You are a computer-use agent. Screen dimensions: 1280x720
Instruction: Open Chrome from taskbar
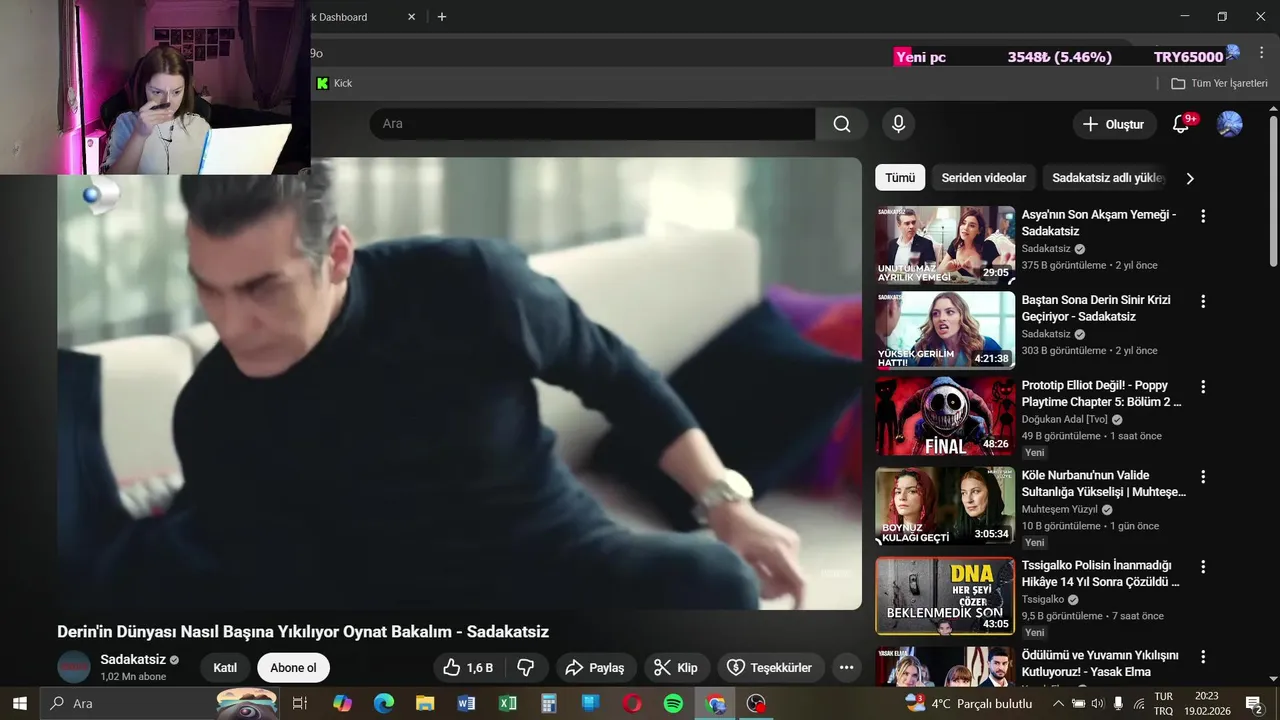715,703
